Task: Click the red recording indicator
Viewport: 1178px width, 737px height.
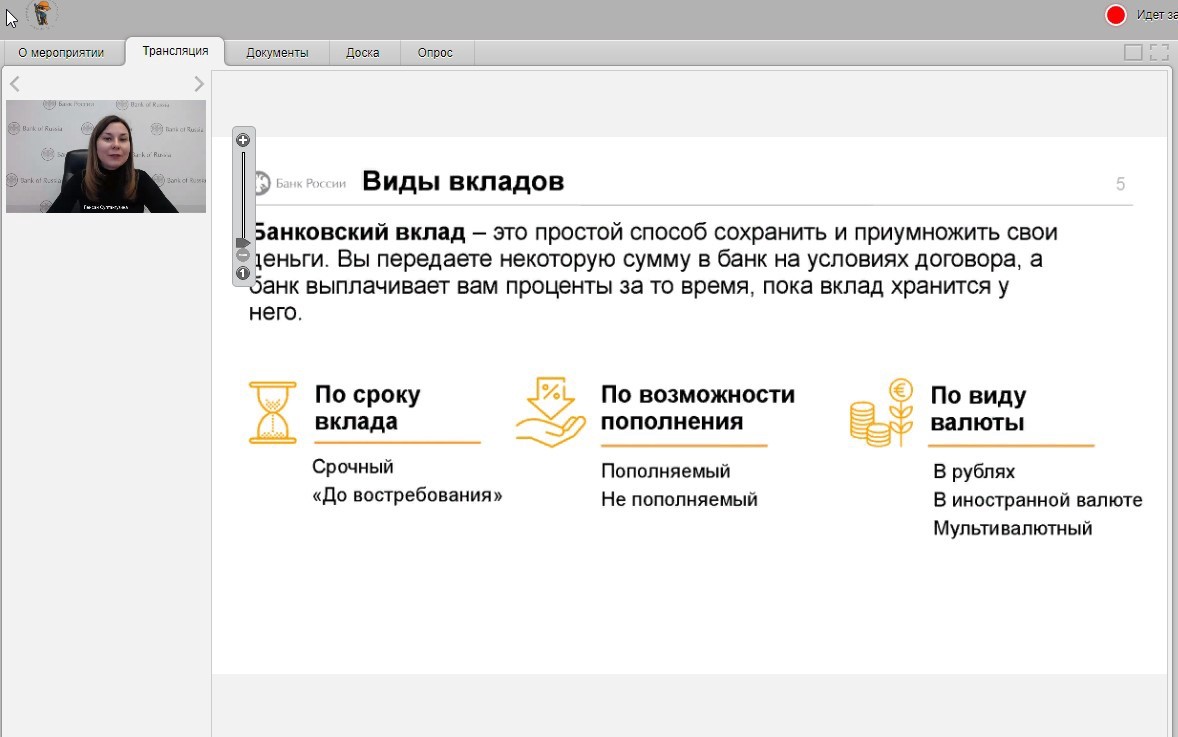Action: point(1116,15)
